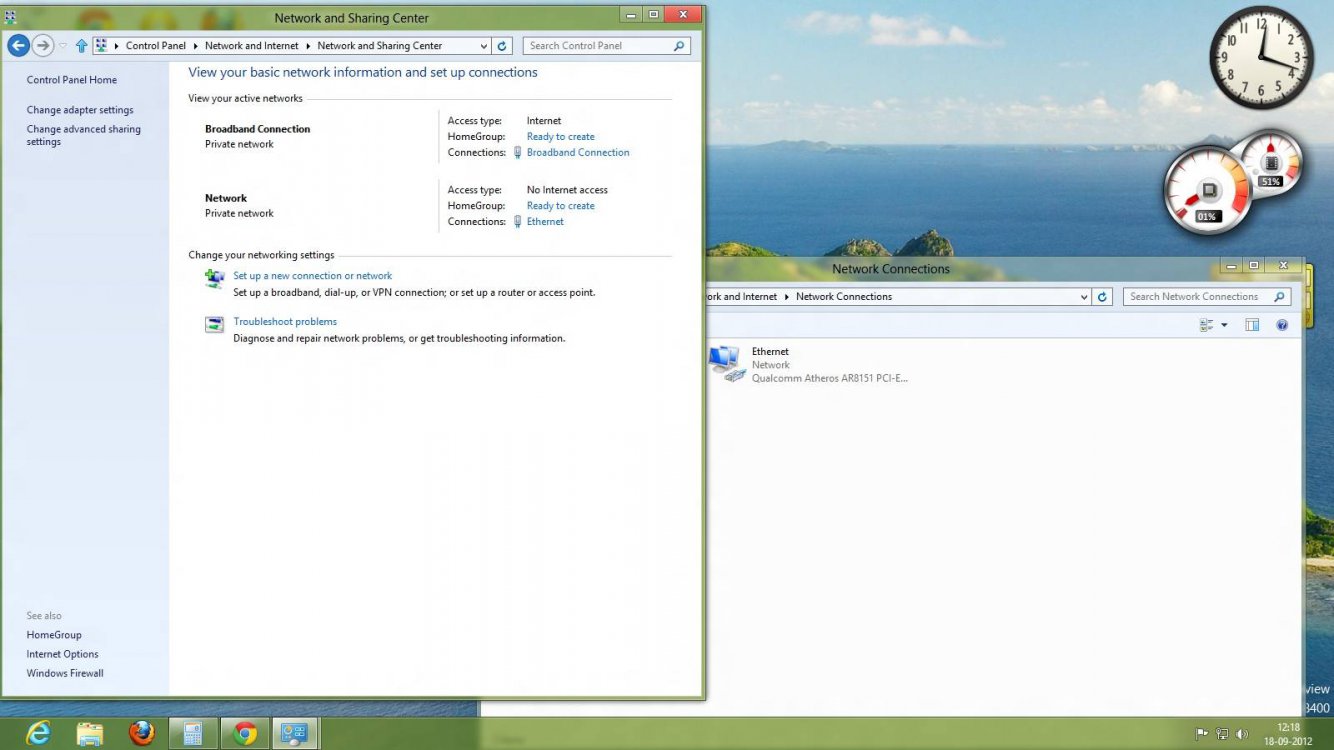Refresh the Network Connections window
1334x750 pixels.
pyautogui.click(x=1103, y=297)
